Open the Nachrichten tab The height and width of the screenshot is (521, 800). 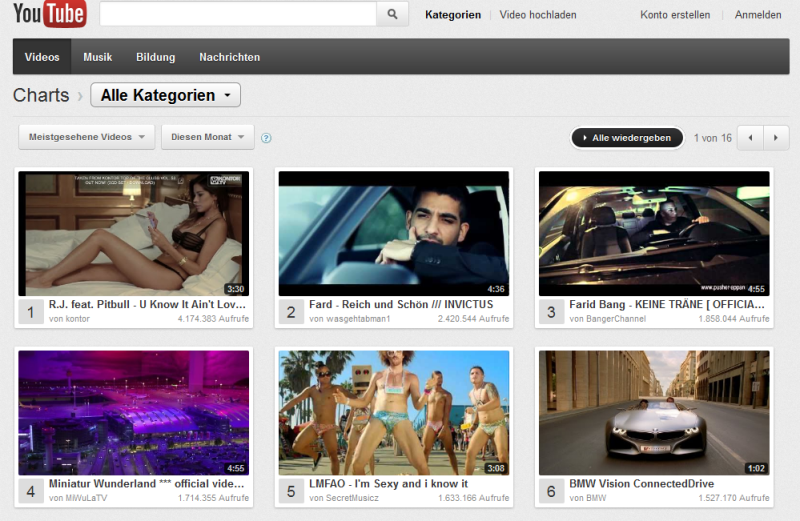coord(229,57)
